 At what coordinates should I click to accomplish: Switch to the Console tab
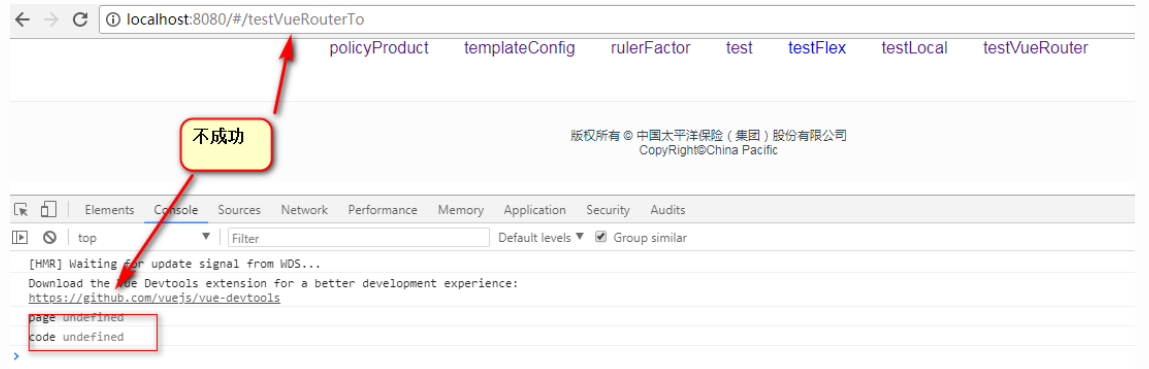point(176,210)
